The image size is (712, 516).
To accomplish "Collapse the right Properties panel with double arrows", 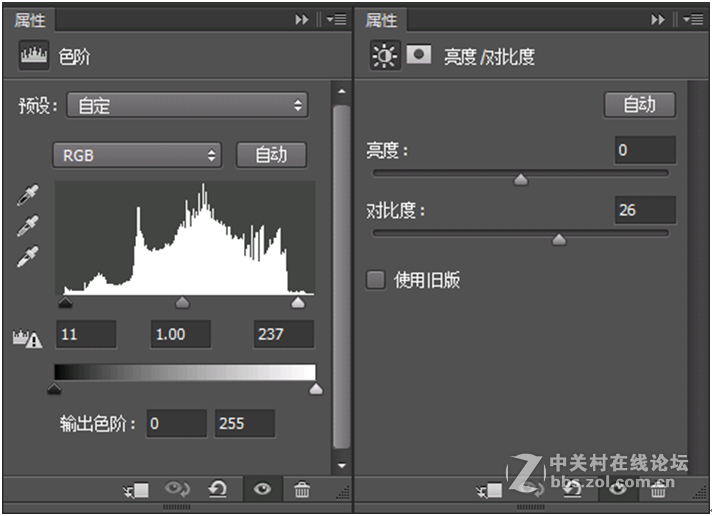I will (658, 20).
